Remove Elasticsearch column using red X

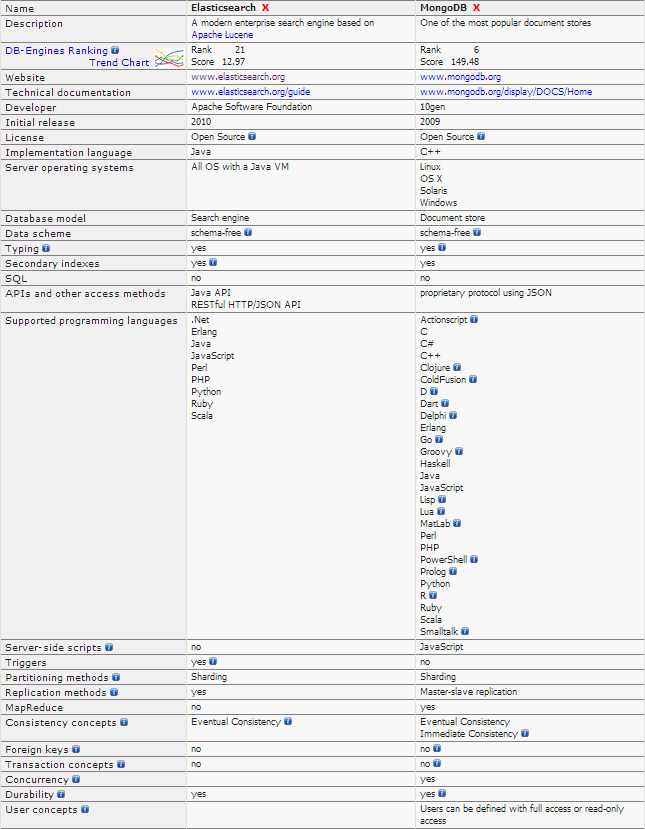pos(266,7)
